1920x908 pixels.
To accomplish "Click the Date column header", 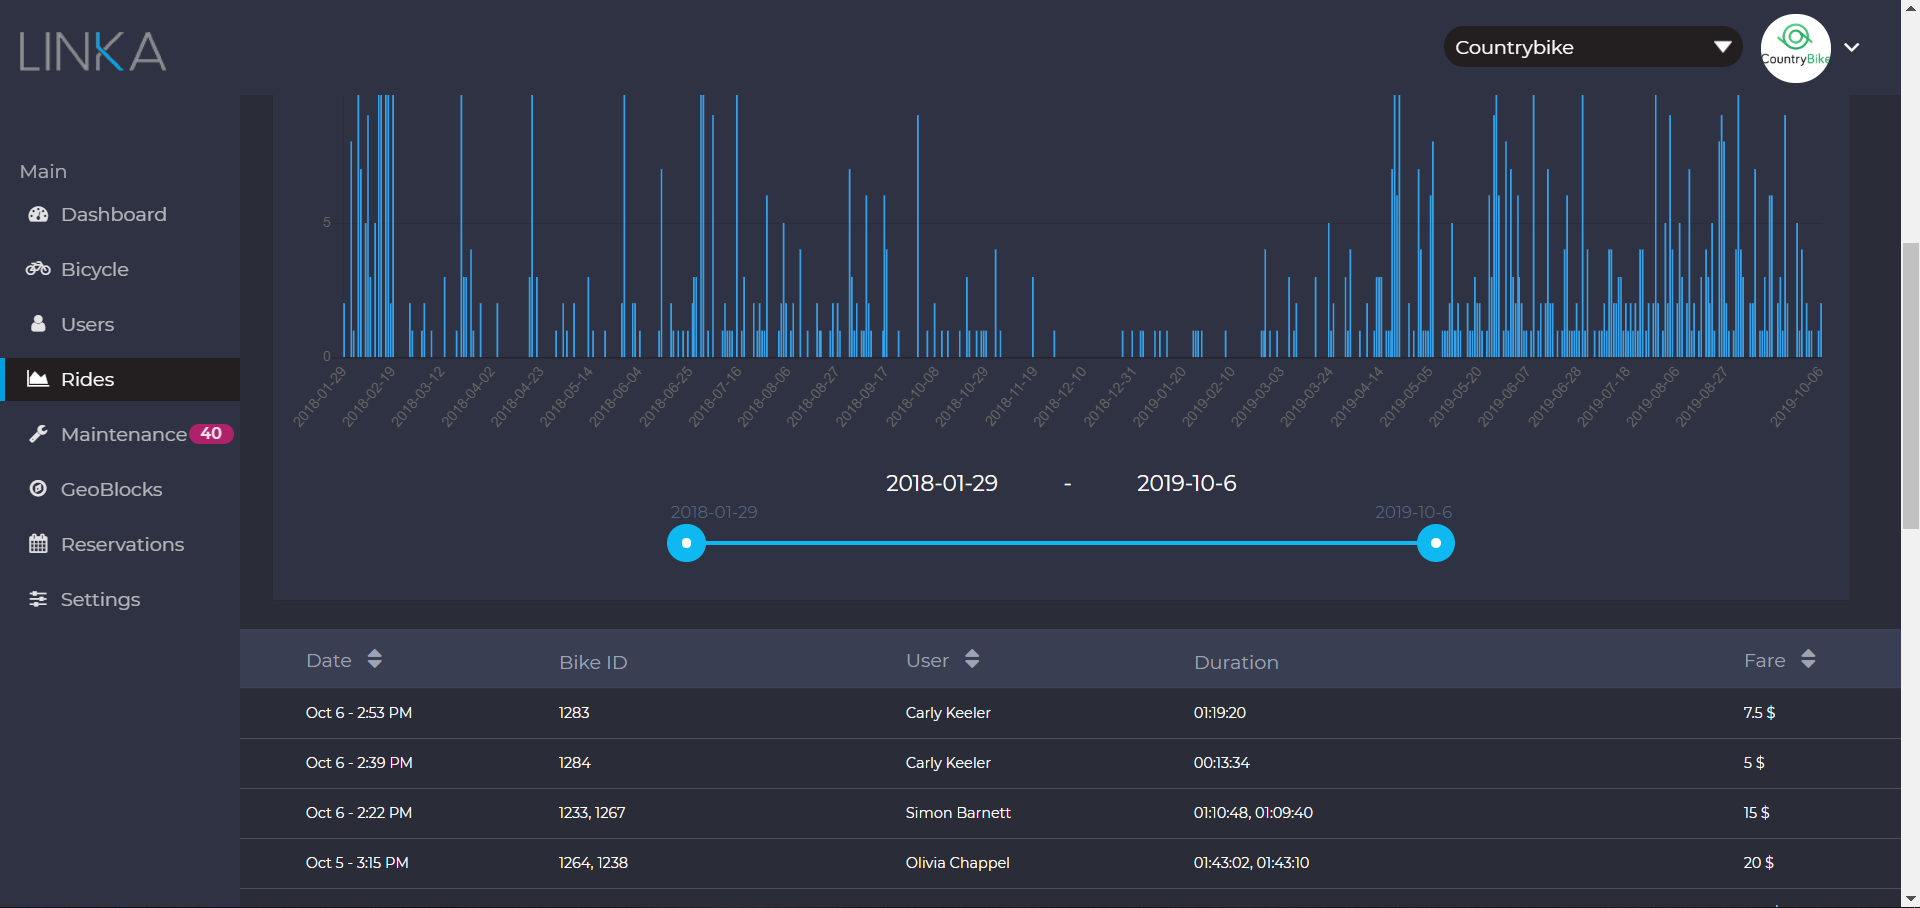I will (x=329, y=660).
